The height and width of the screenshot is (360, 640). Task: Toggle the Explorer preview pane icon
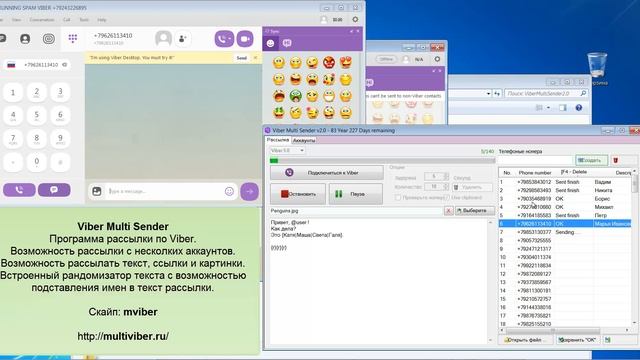click(563, 108)
